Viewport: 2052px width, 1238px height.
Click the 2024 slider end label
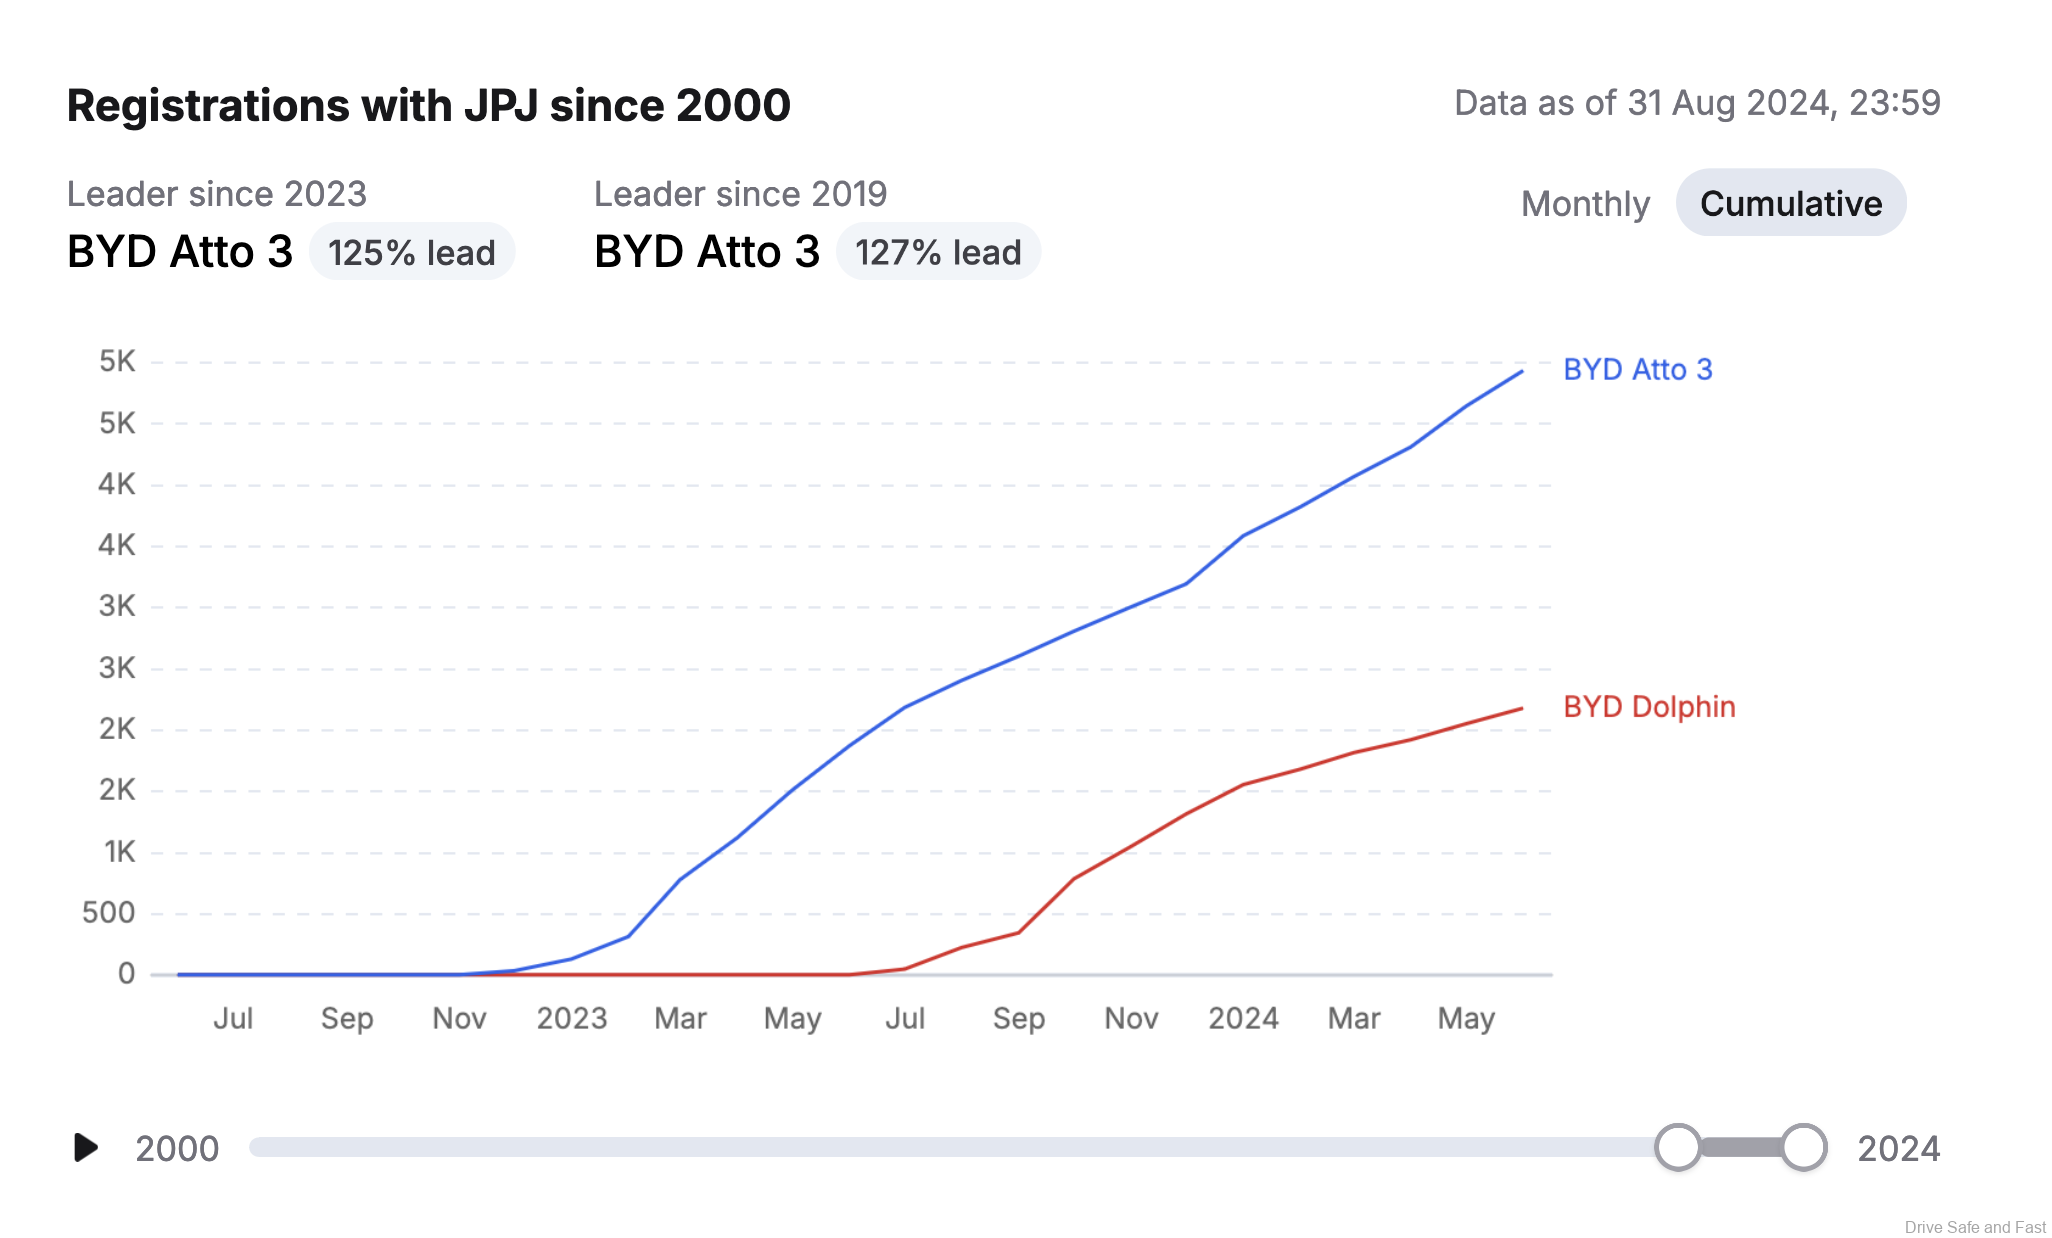[1898, 1149]
